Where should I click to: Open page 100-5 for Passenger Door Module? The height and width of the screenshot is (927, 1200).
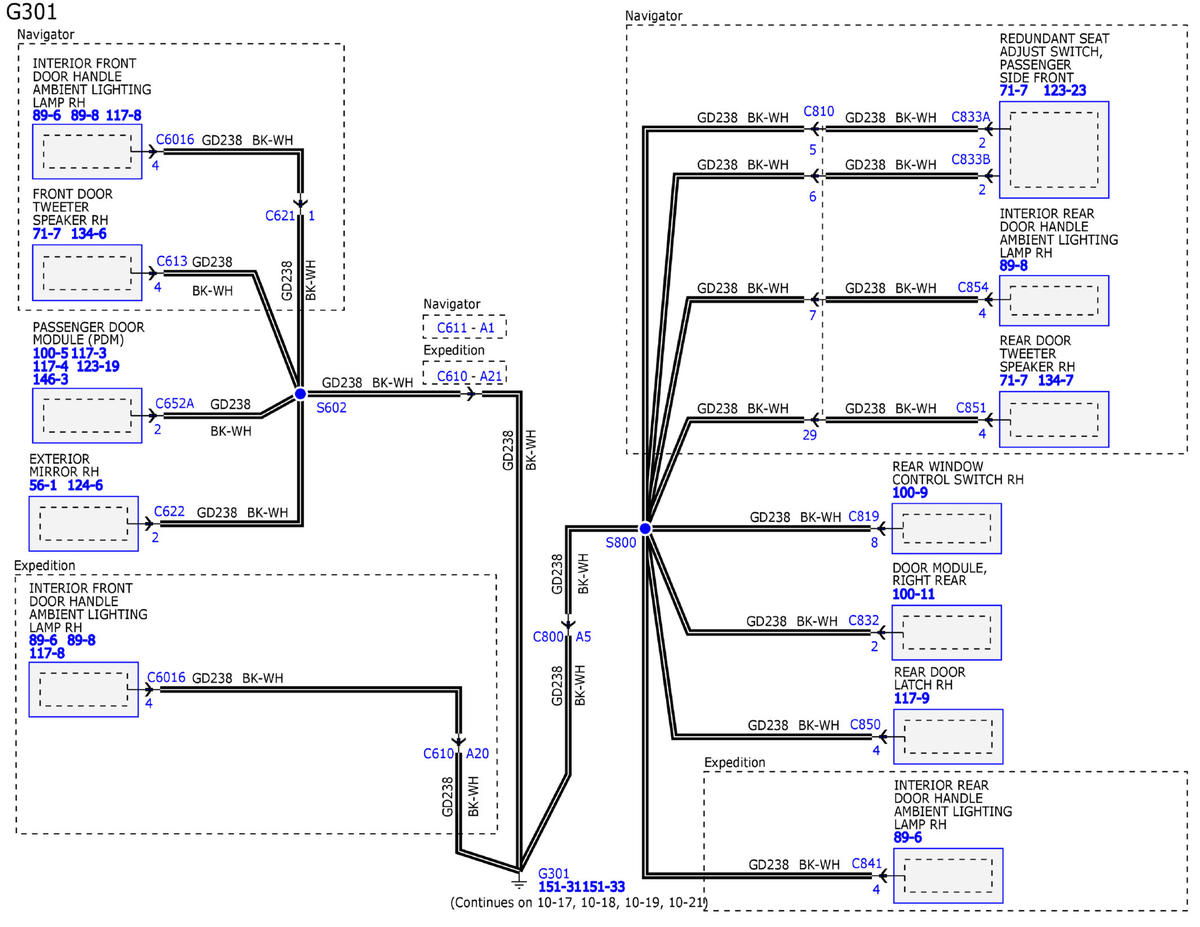(x=49, y=354)
